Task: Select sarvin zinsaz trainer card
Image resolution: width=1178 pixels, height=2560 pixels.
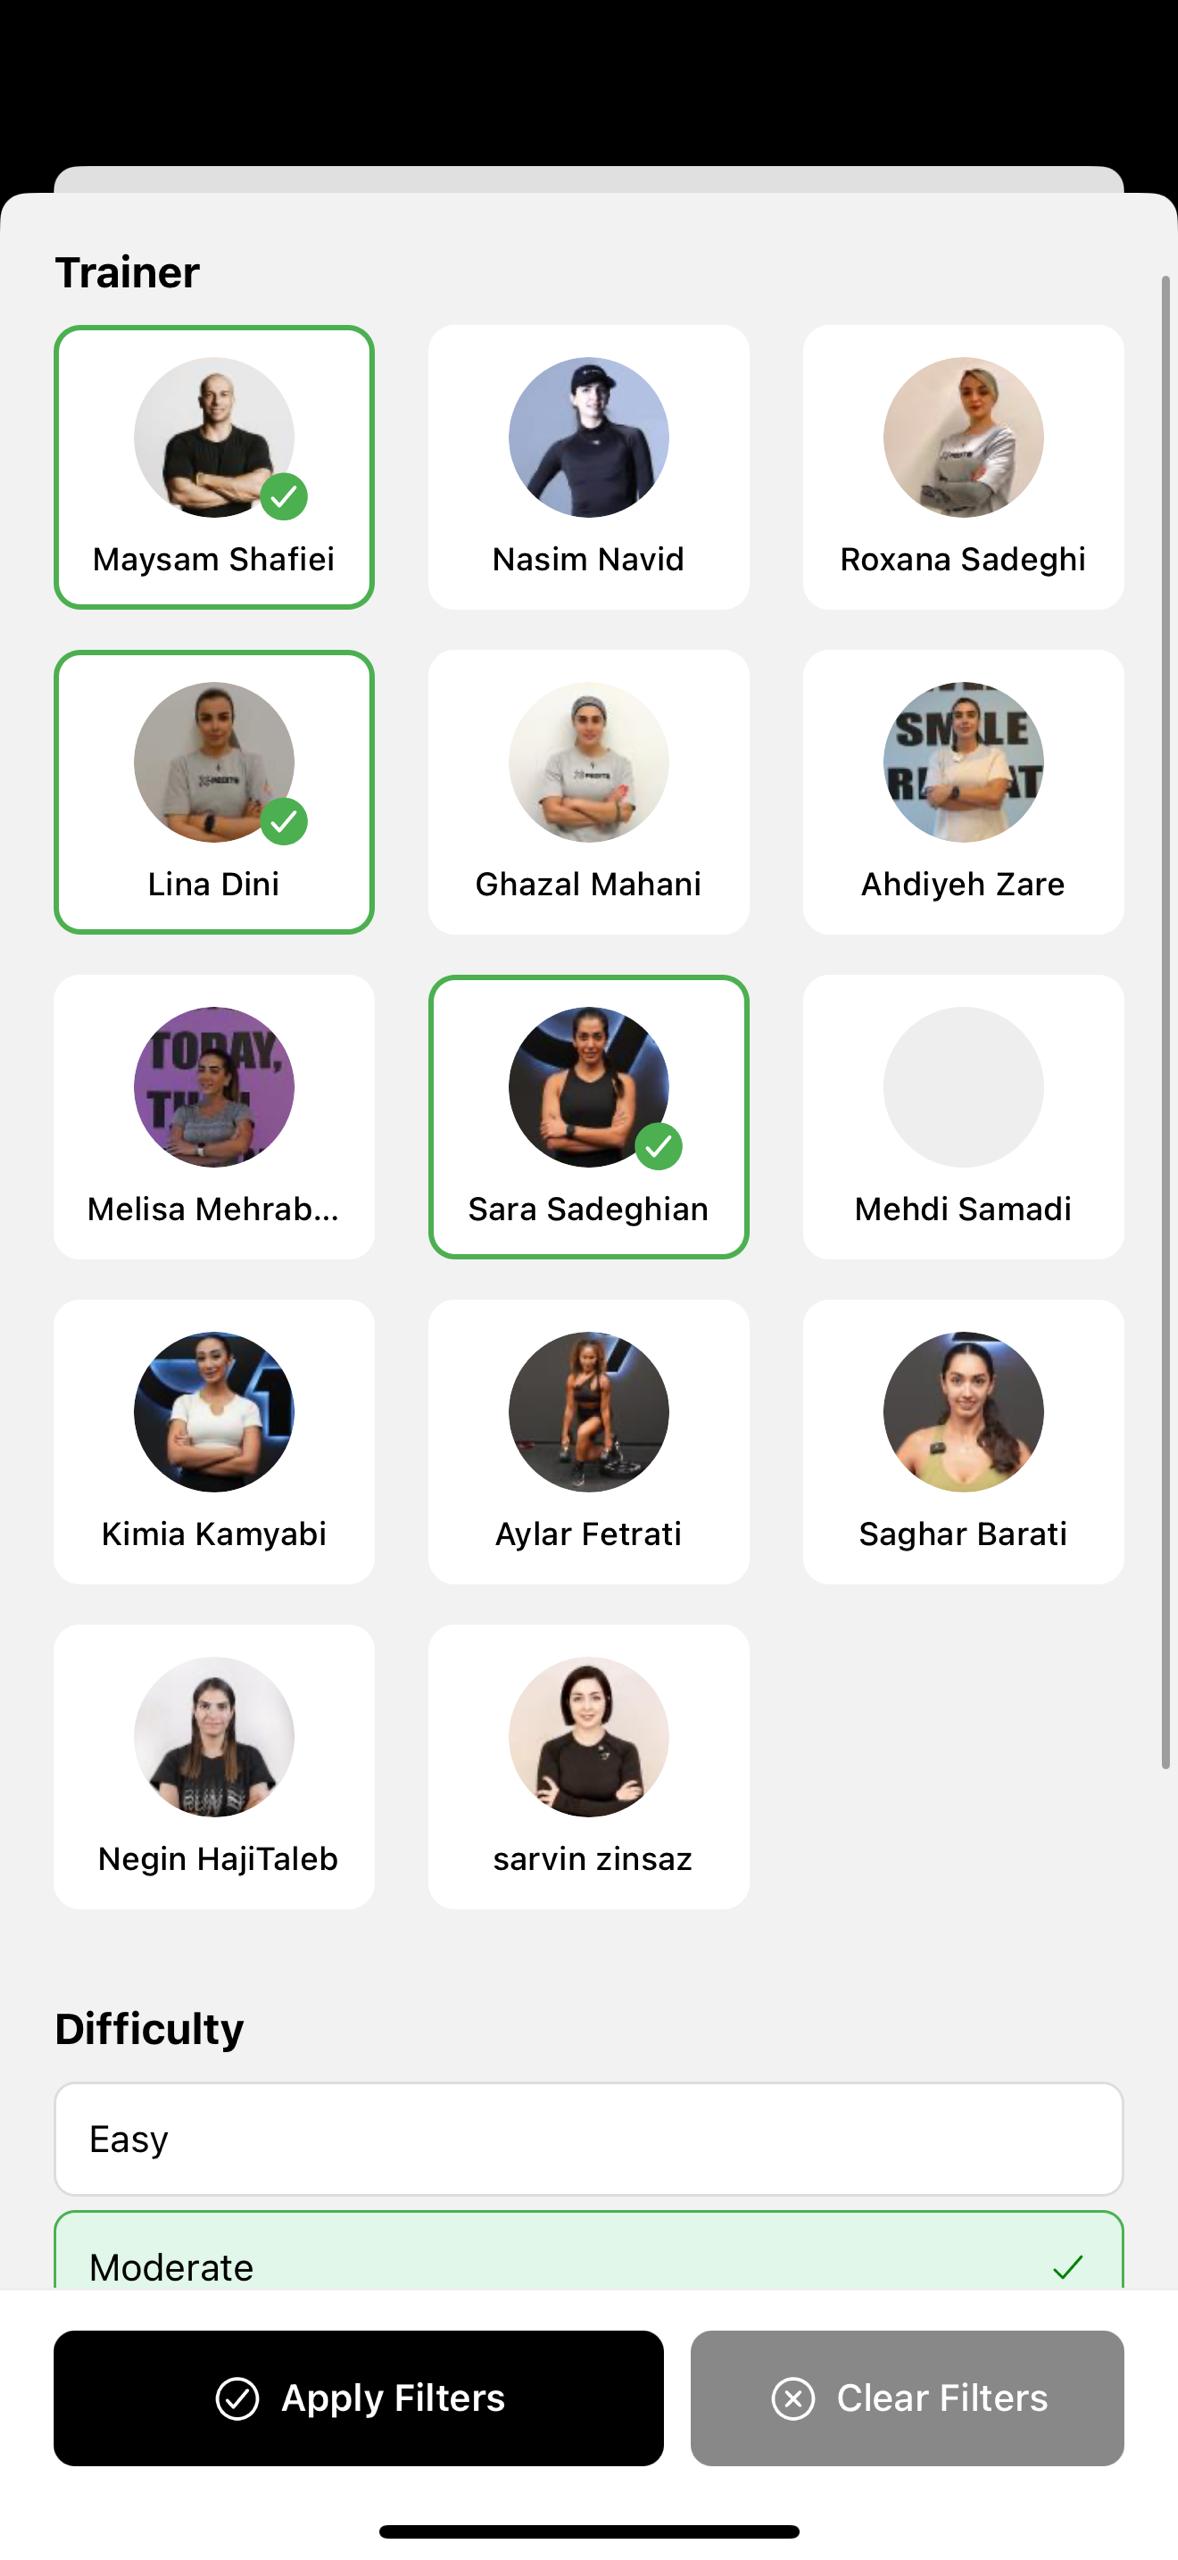Action: 588,1767
